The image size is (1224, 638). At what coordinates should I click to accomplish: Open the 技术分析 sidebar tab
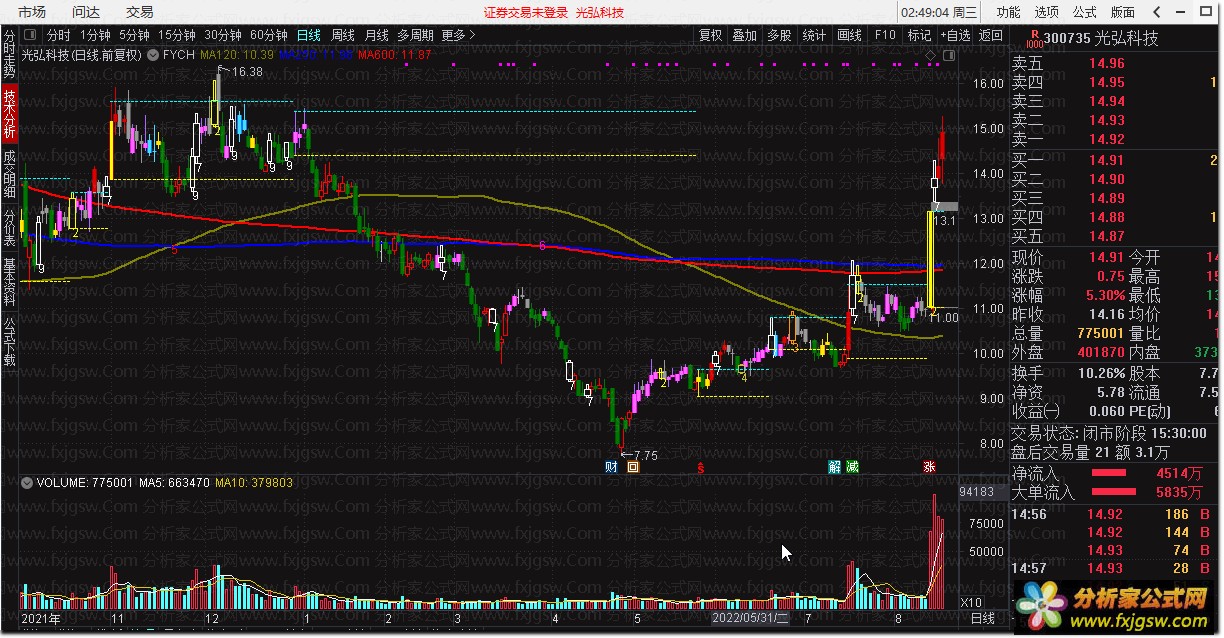click(x=9, y=113)
